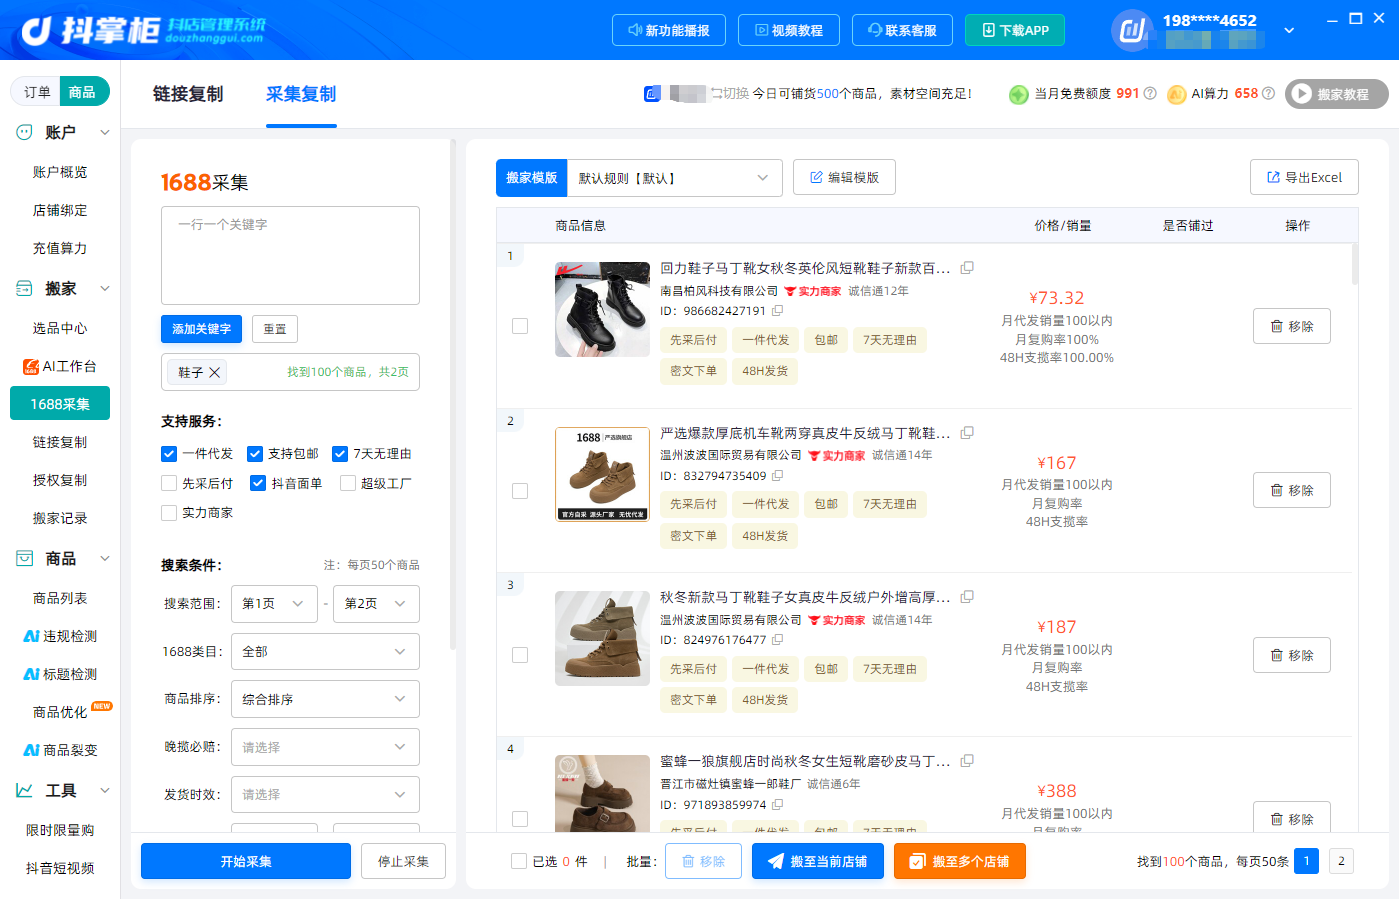Image resolution: width=1399 pixels, height=899 pixels.
Task: Copy title icon for 回力鞋子马丁靴 product
Action: (967, 268)
